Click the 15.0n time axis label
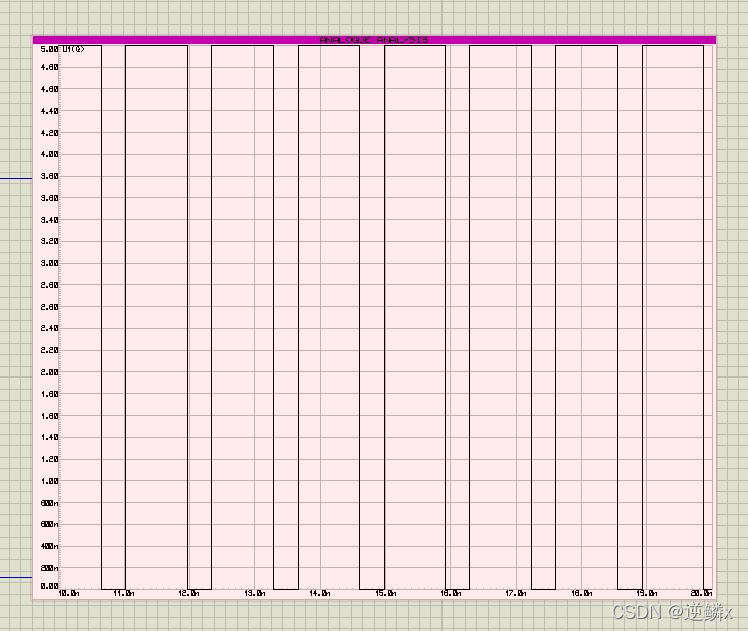The height and width of the screenshot is (631, 748). 385,593
